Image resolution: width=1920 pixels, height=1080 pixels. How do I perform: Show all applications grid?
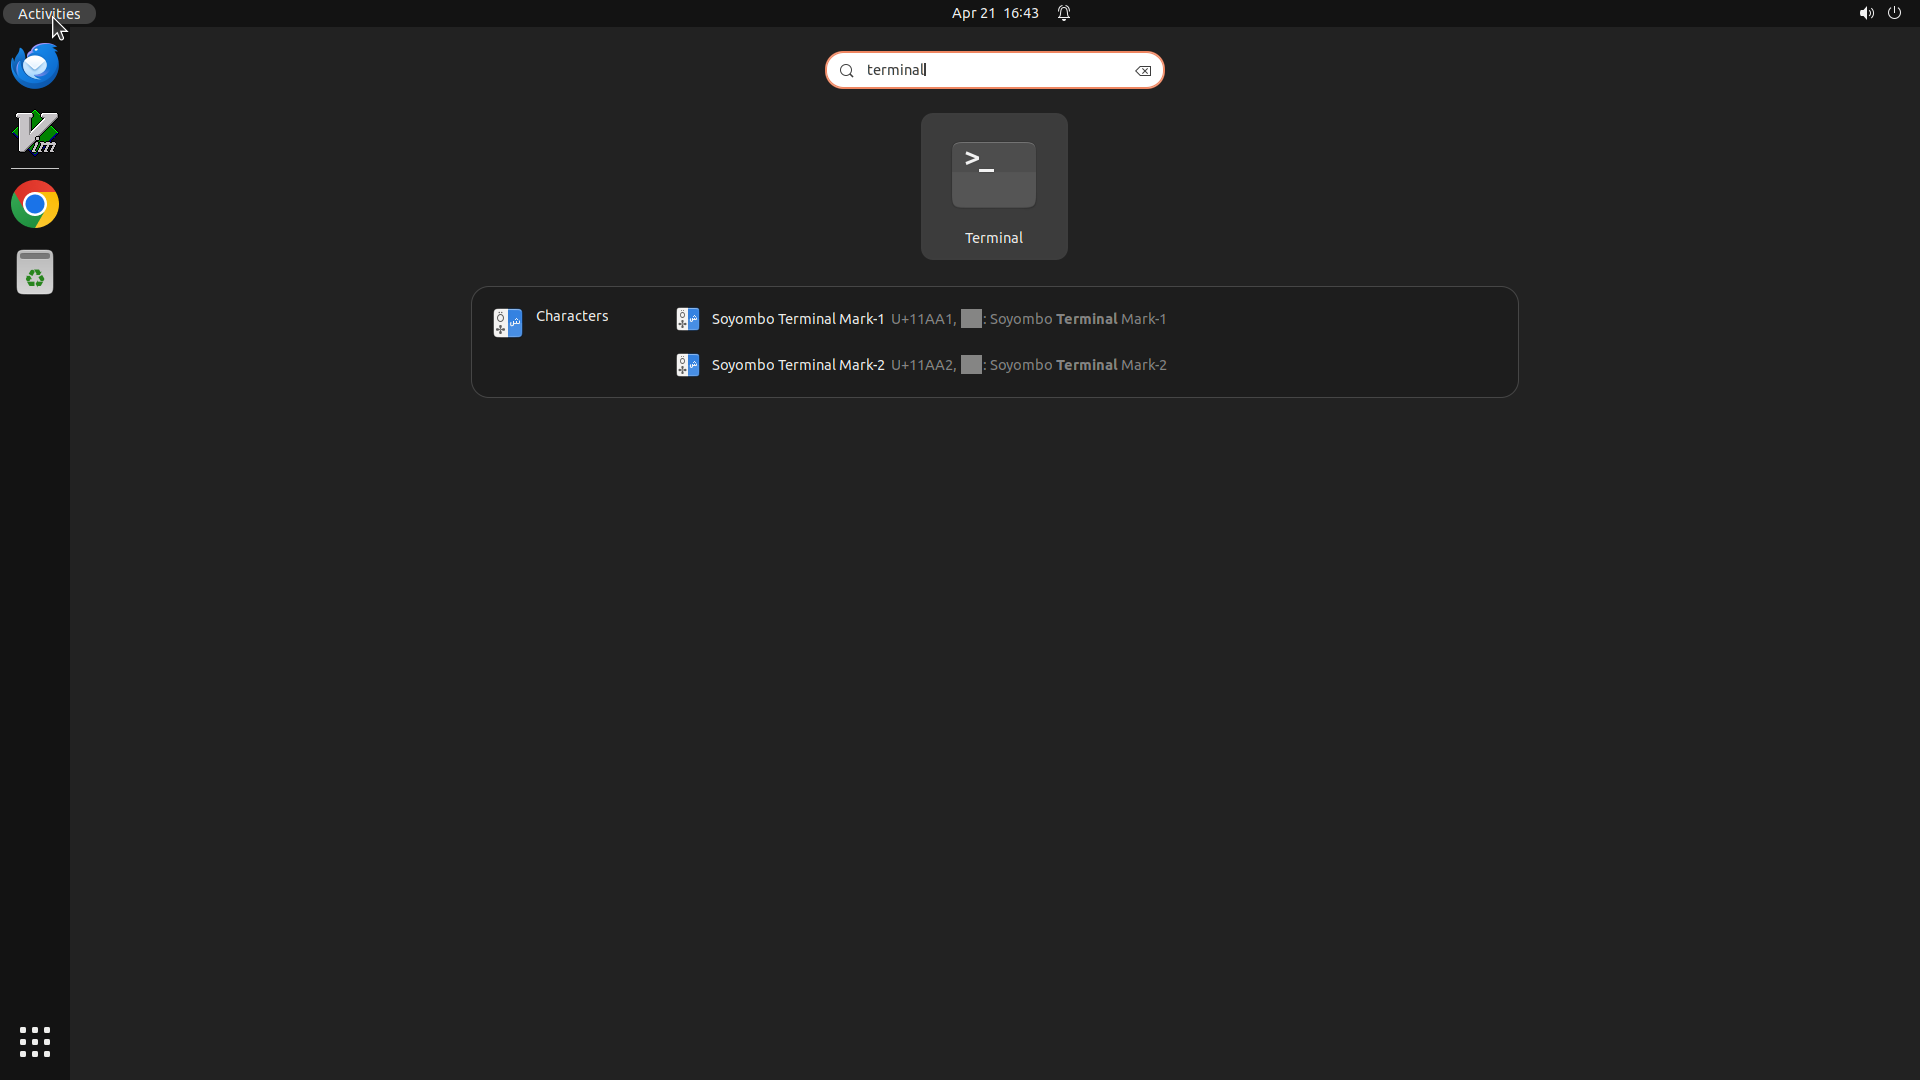tap(35, 1041)
